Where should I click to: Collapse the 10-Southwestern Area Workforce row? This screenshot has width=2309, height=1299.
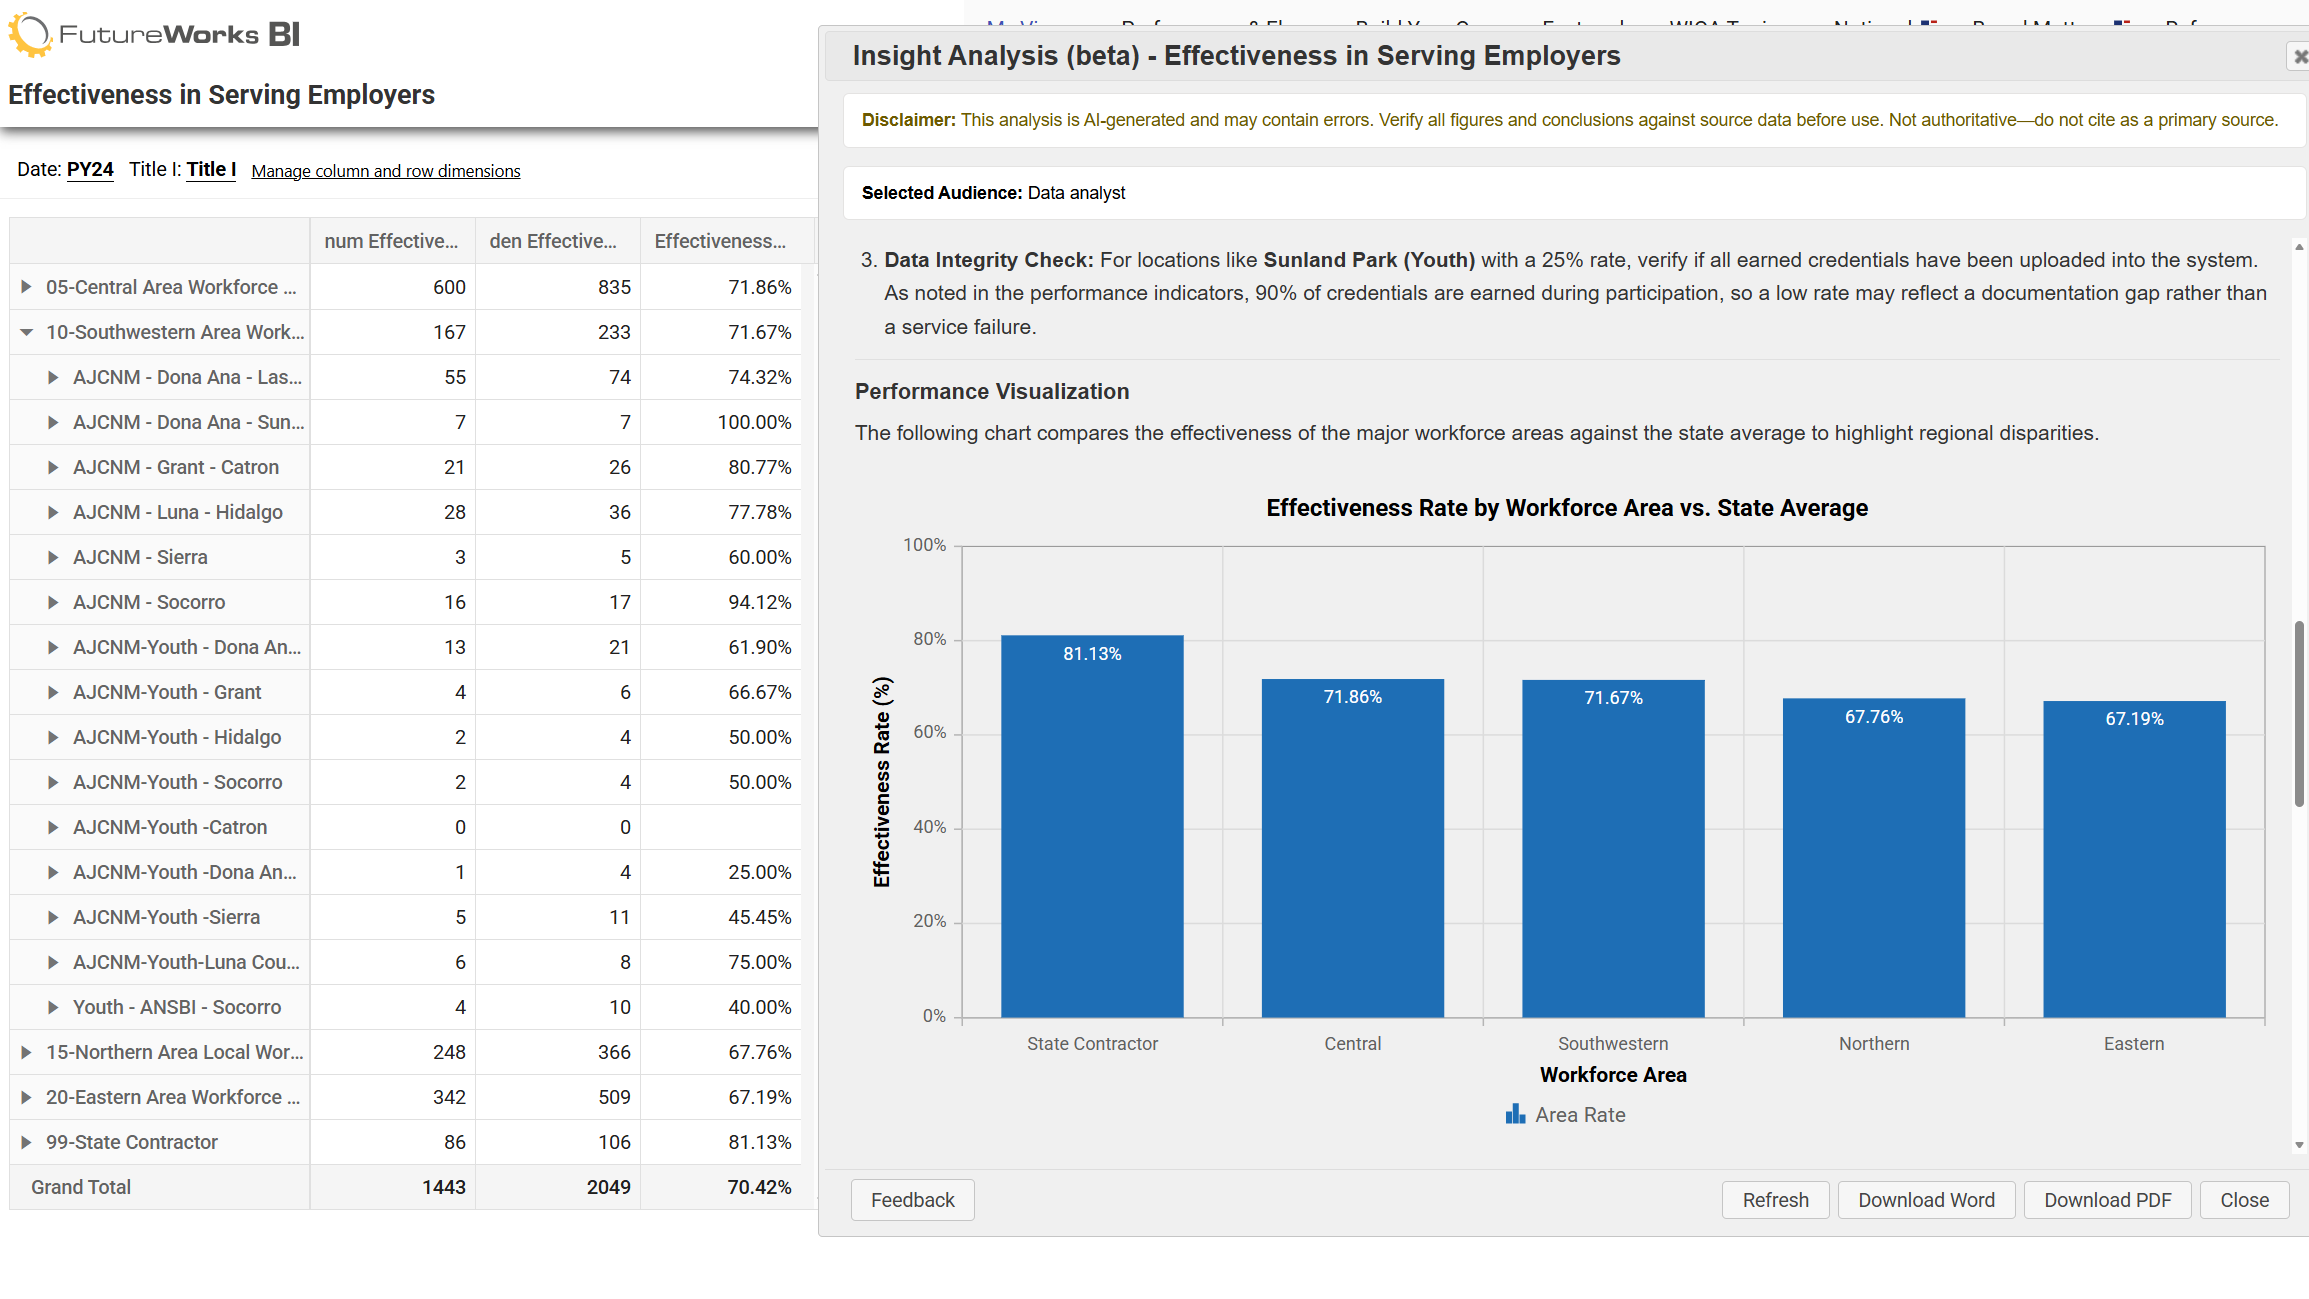(26, 332)
